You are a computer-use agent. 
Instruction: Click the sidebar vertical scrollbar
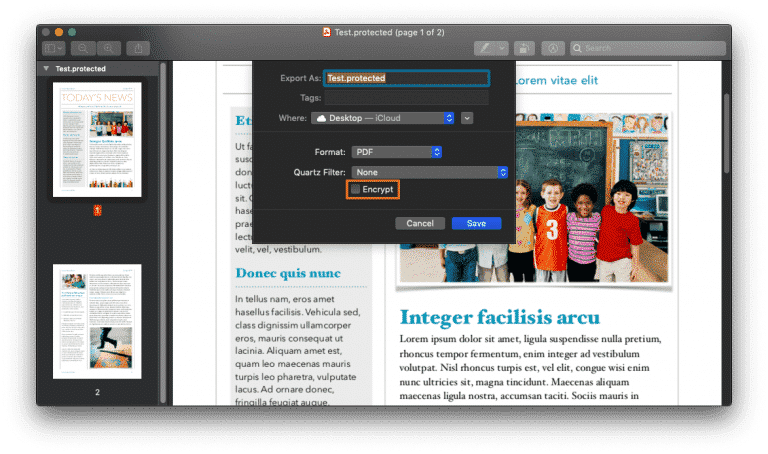click(x=163, y=233)
